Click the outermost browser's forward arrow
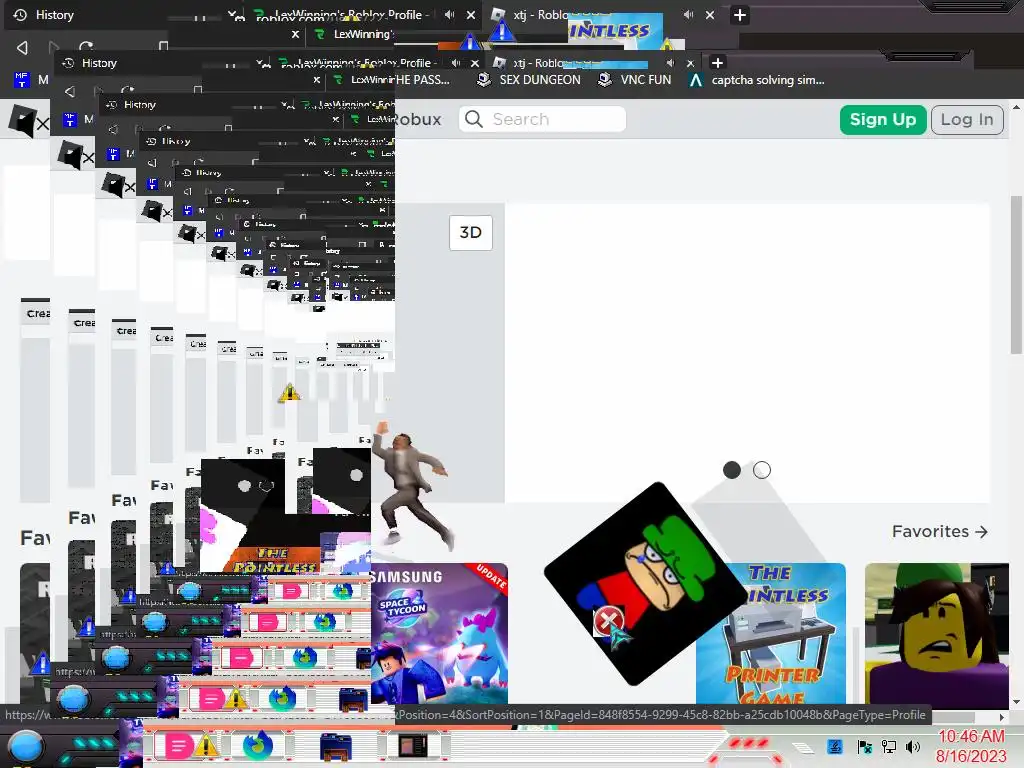Screen dimensions: 1024x768 pos(54,47)
